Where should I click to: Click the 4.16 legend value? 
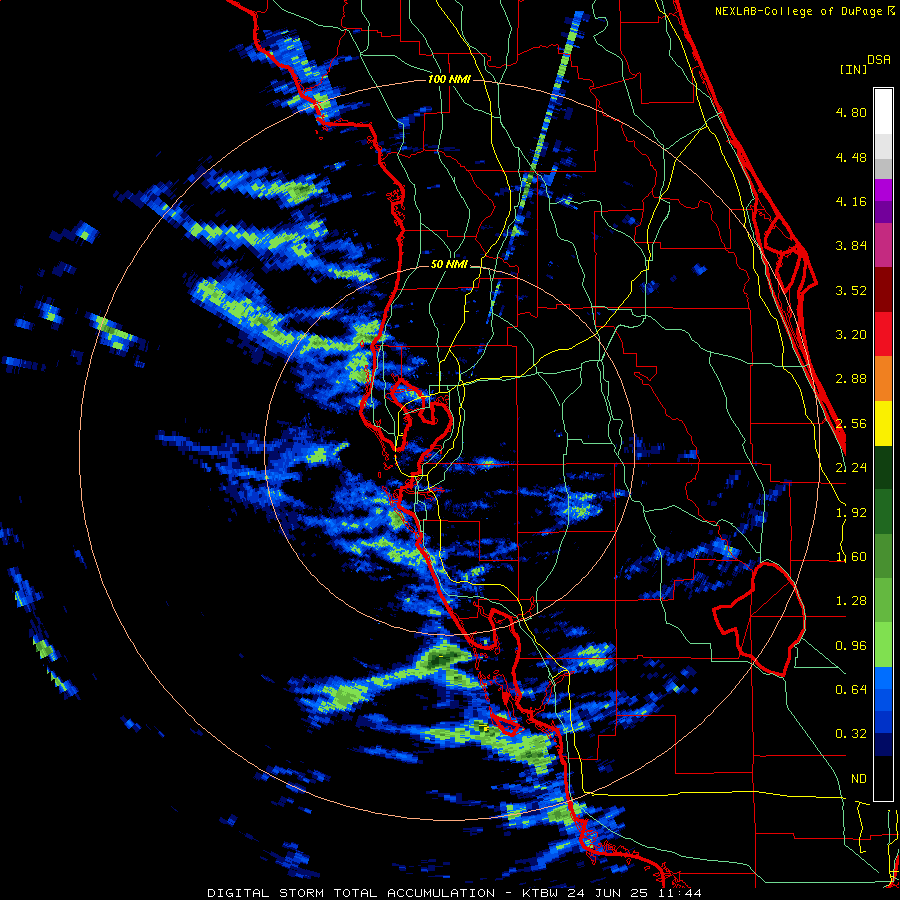[851, 201]
